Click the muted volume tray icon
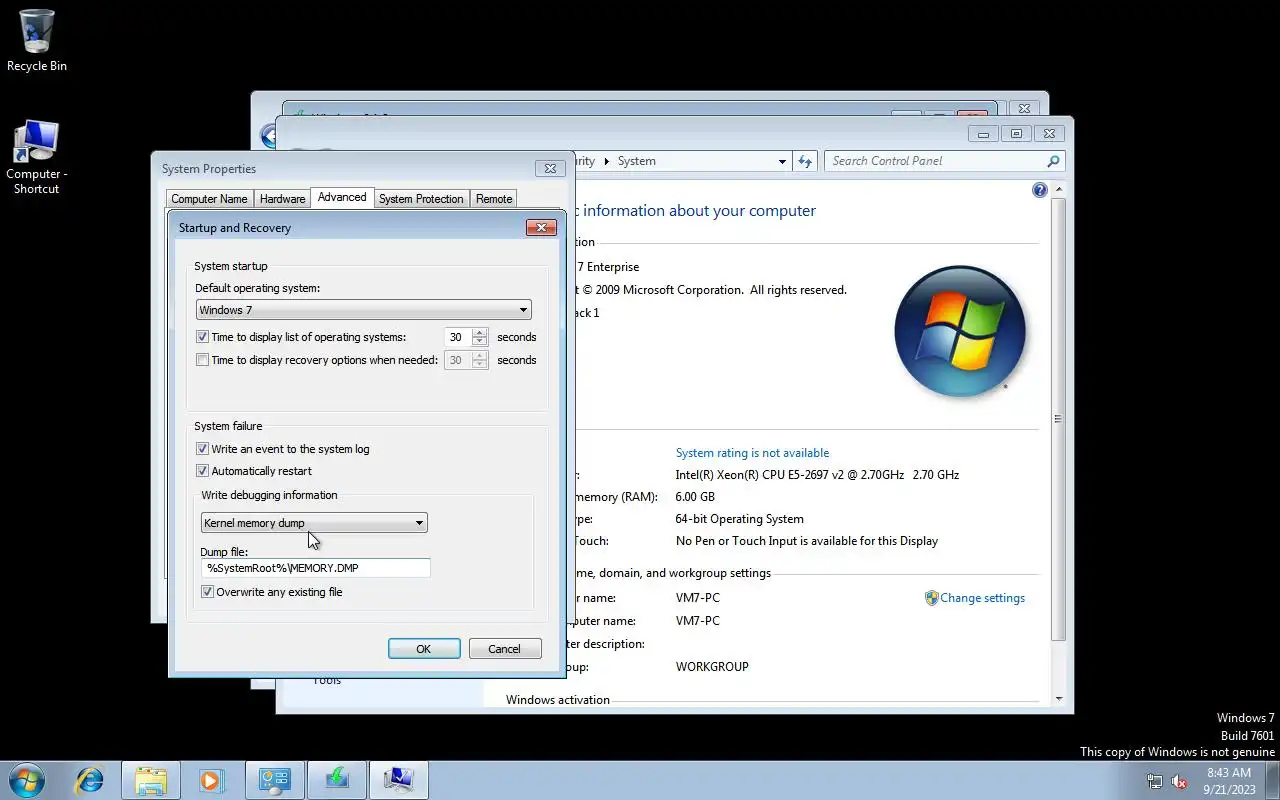 [x=1180, y=781]
